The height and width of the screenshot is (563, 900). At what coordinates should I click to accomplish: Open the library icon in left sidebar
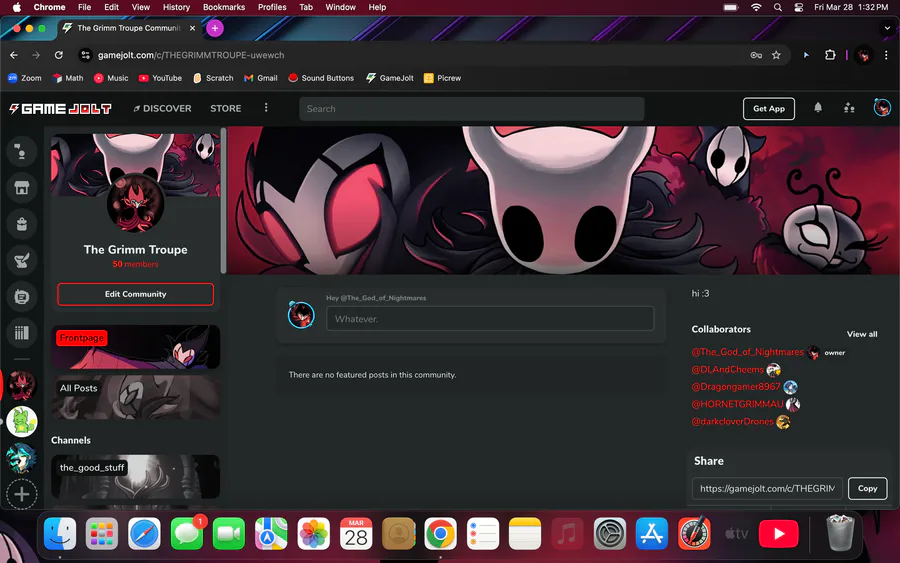click(21, 333)
